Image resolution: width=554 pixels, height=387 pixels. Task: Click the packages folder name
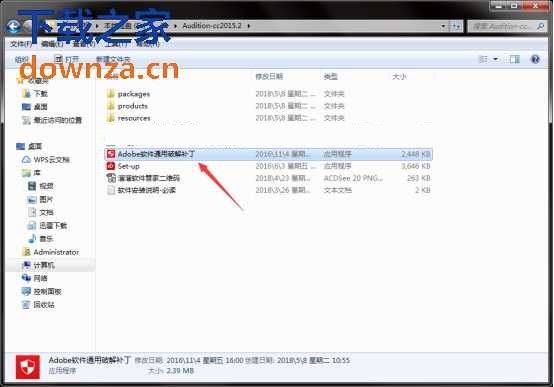[x=134, y=94]
